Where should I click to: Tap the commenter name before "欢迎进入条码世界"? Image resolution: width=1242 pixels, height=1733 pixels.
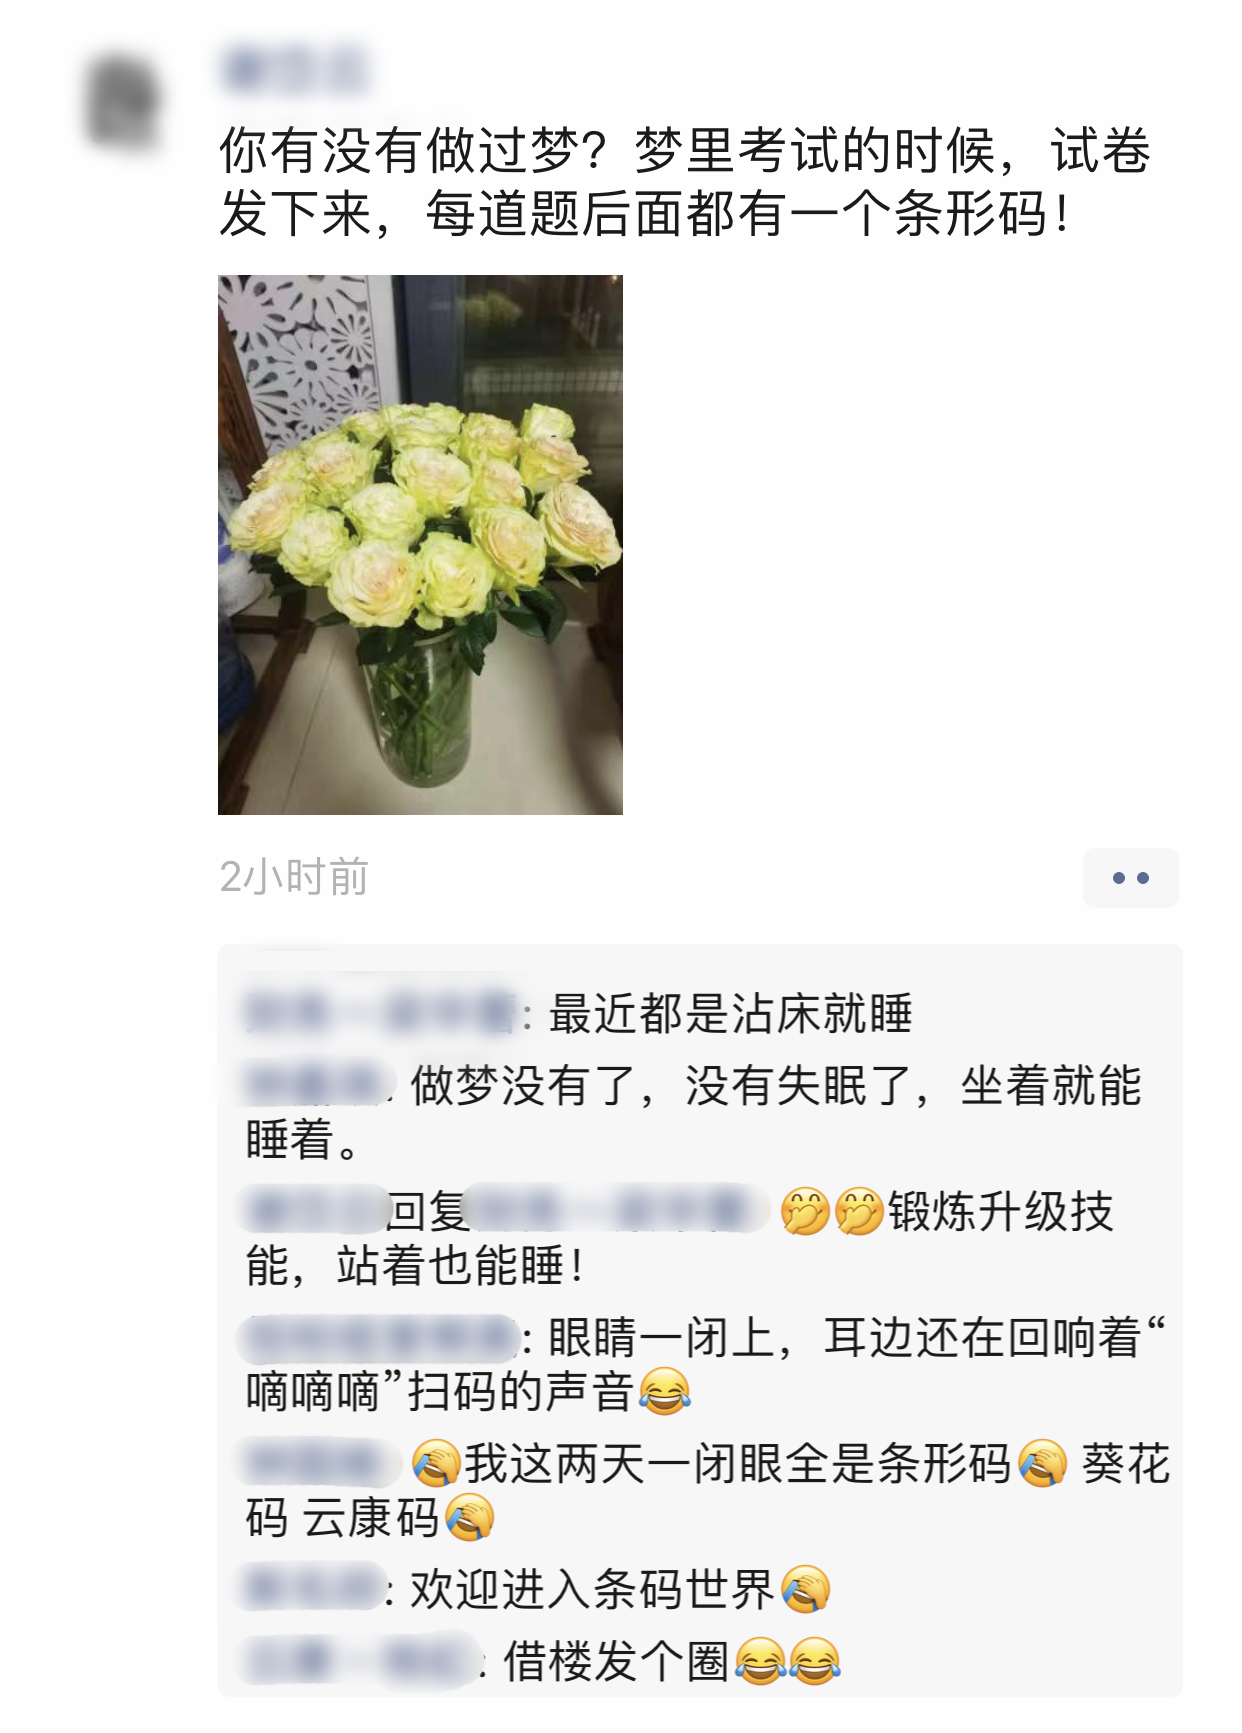[x=312, y=1588]
